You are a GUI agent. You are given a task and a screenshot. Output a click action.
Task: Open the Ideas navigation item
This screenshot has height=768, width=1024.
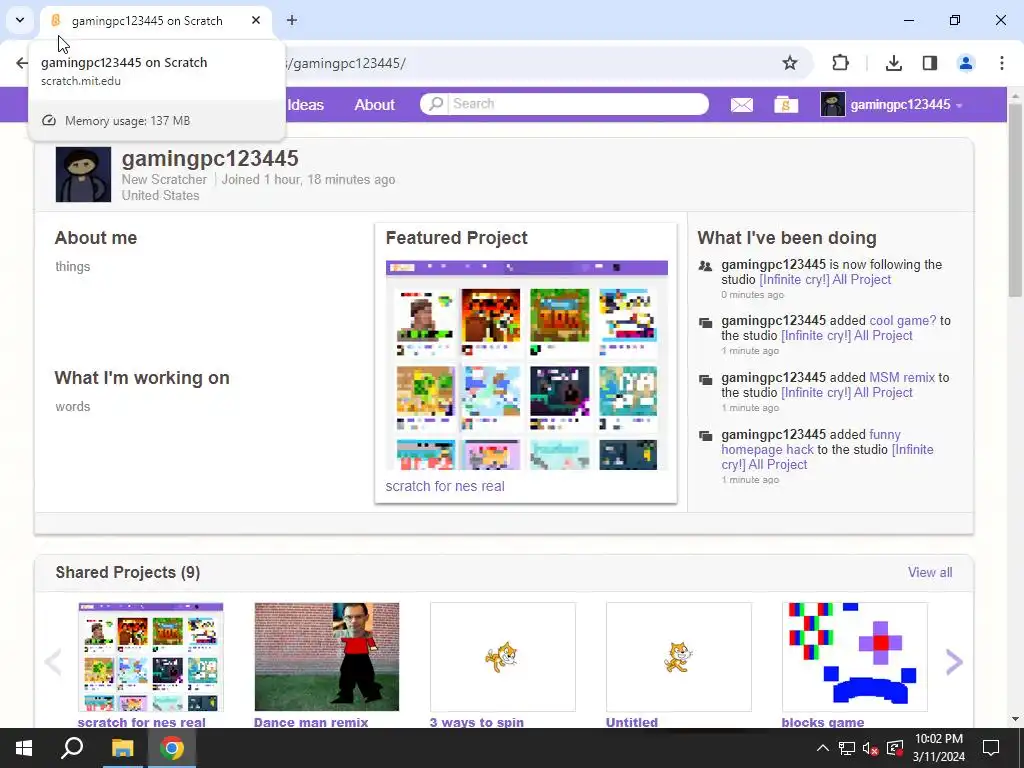coord(306,104)
